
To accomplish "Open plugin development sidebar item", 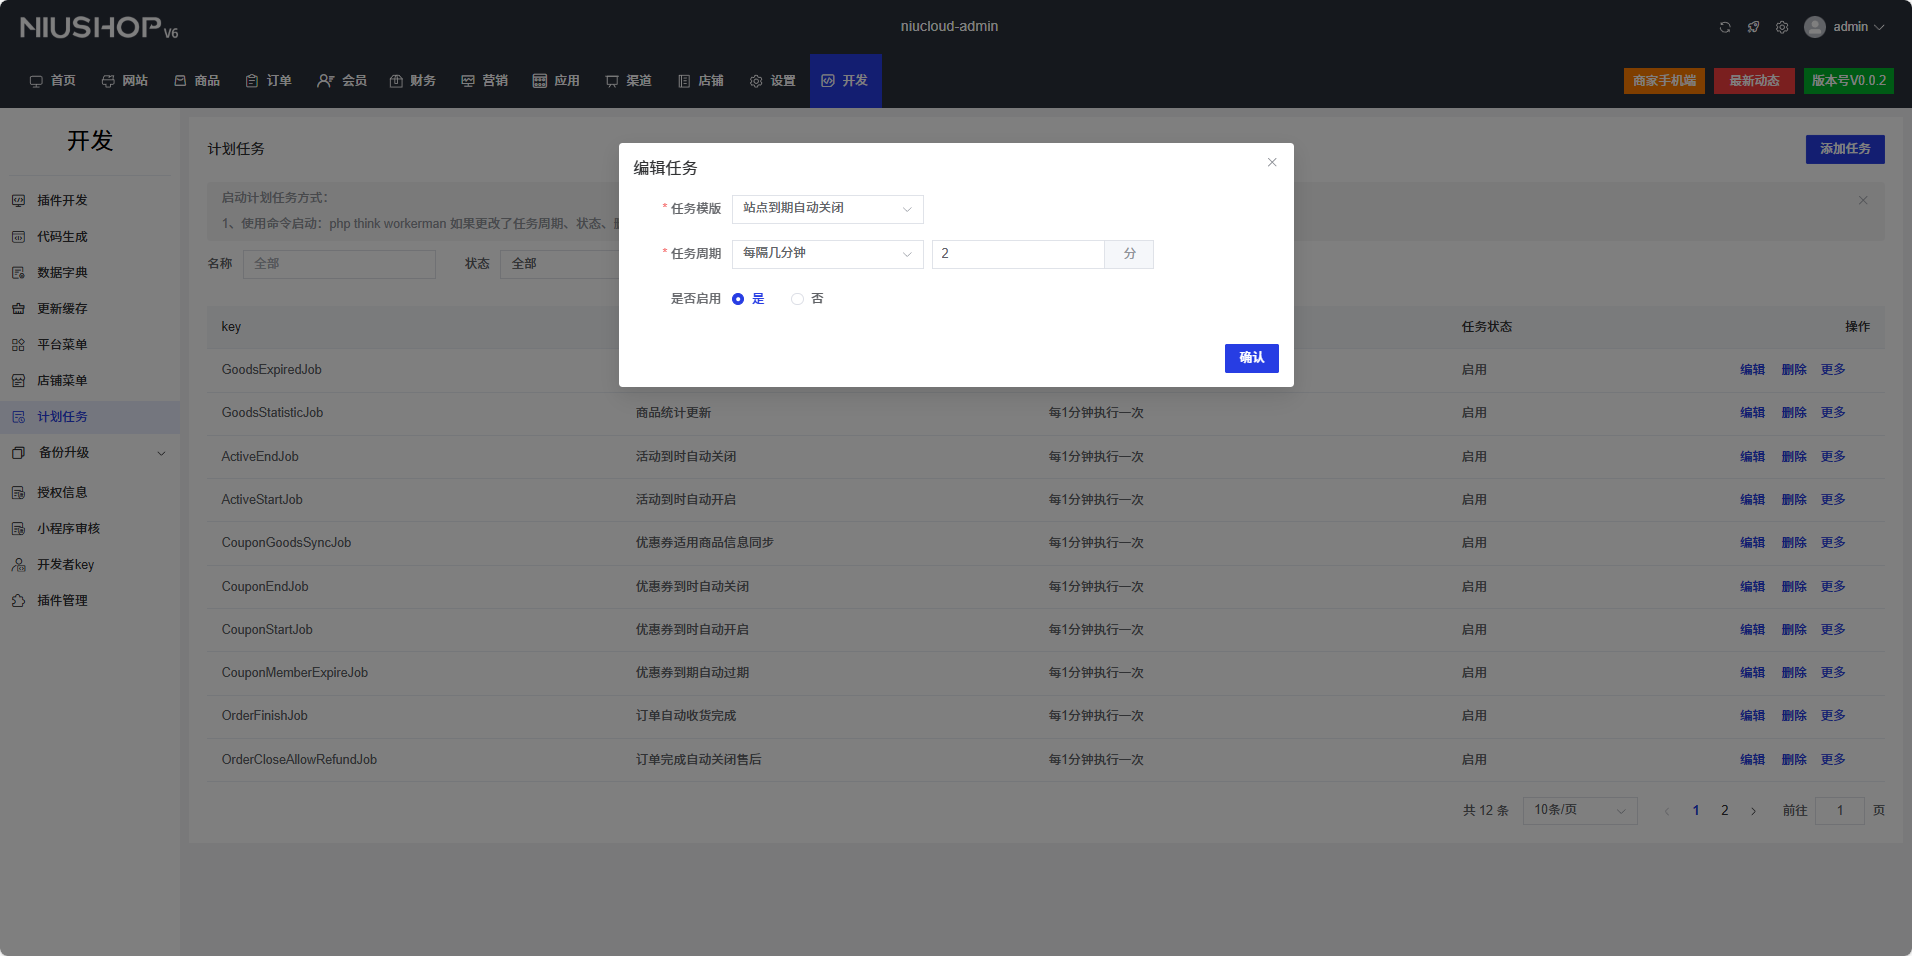I will pos(62,201).
